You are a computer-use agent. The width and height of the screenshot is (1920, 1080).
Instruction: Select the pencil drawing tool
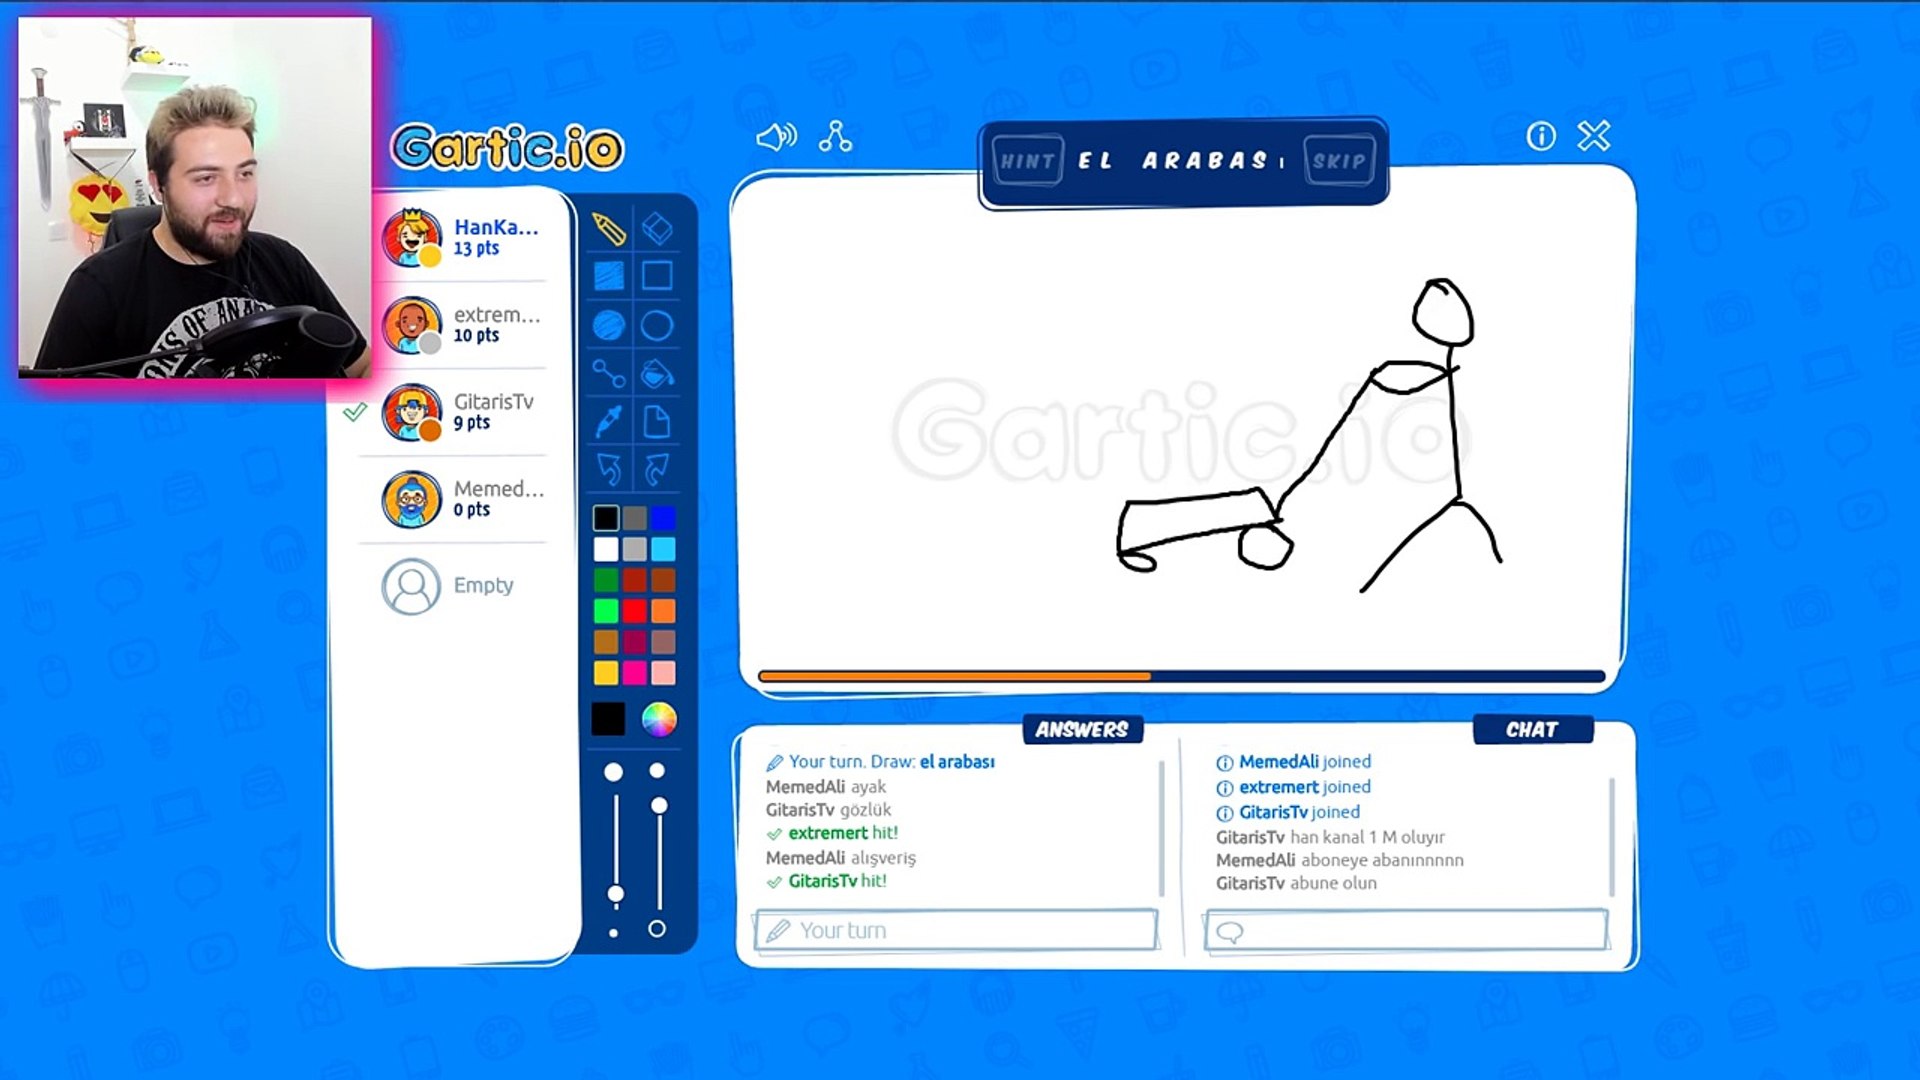pos(608,229)
